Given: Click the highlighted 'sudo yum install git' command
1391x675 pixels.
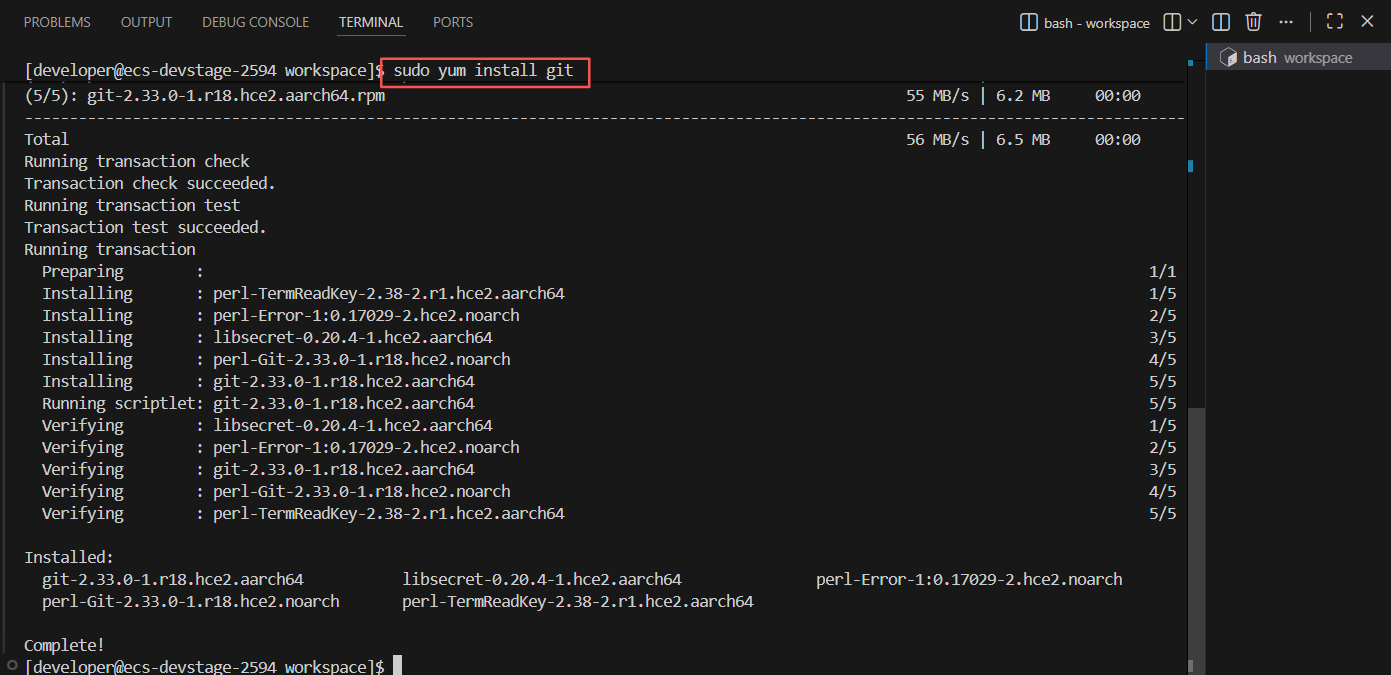Looking at the screenshot, I should pos(484,71).
